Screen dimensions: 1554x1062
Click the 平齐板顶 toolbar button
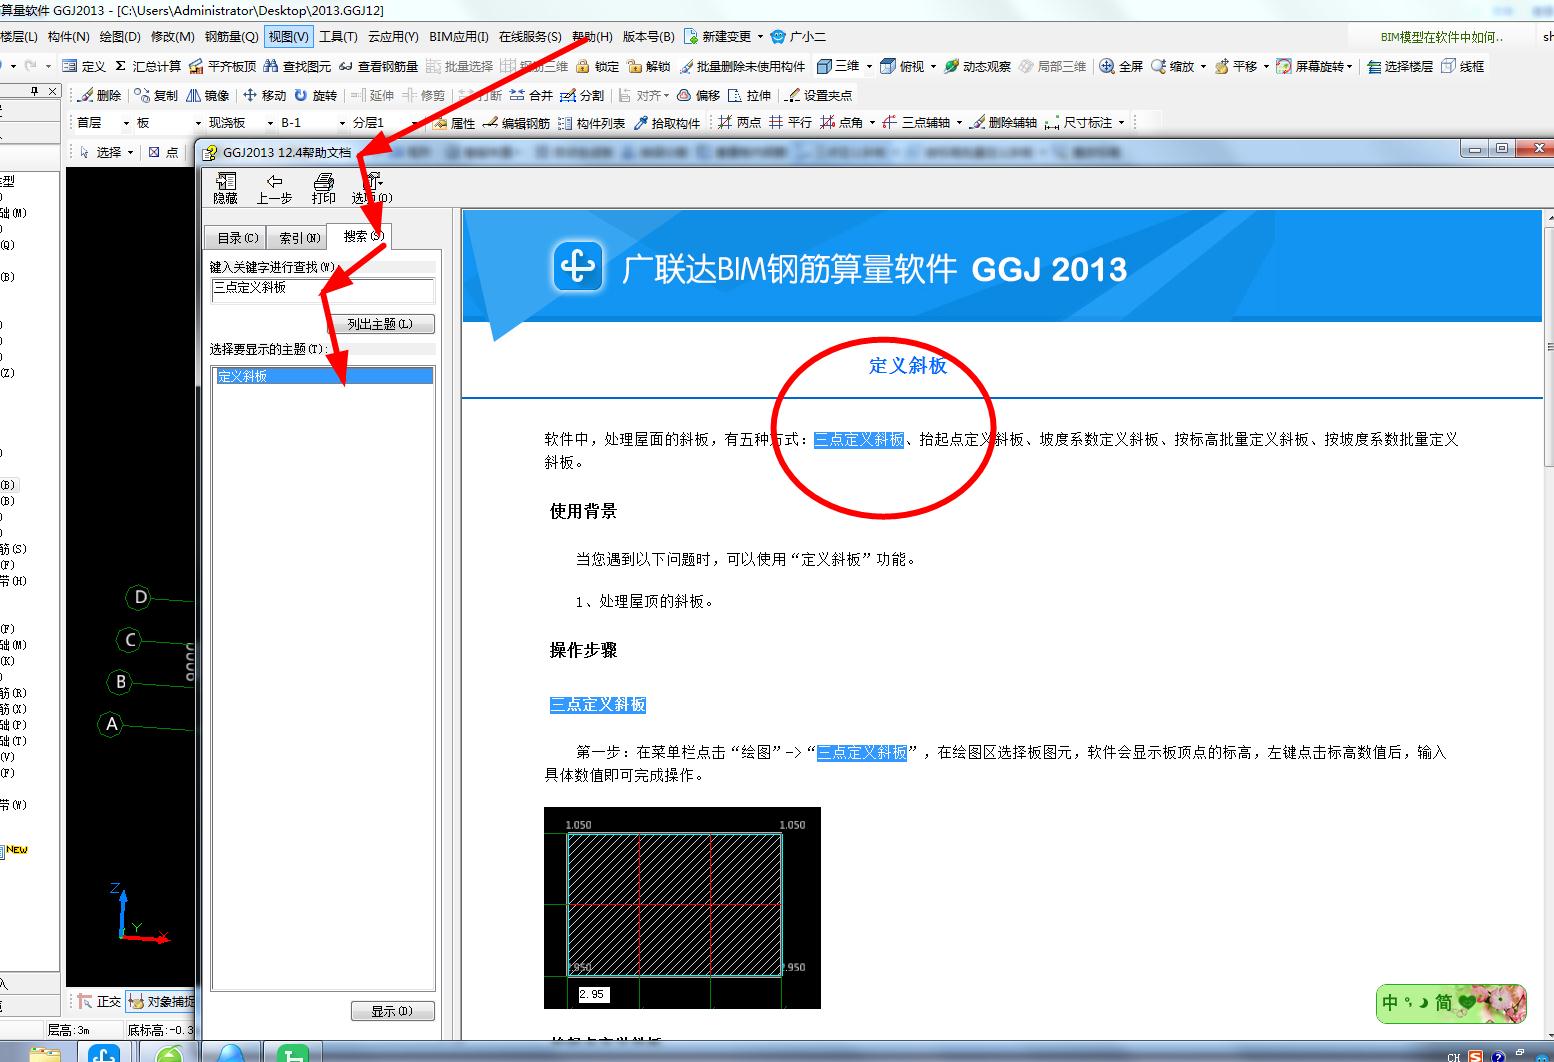(222, 66)
